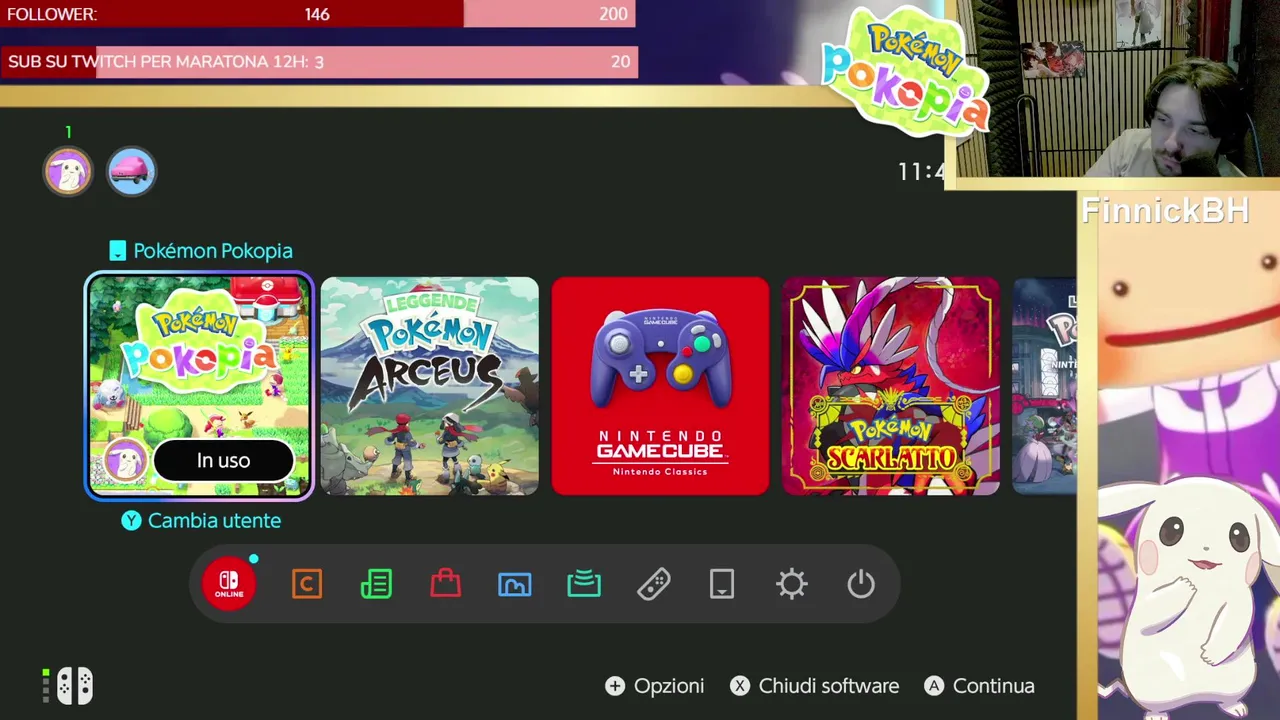
Task: Open the Power sleep mode icon
Action: pyautogui.click(x=861, y=584)
